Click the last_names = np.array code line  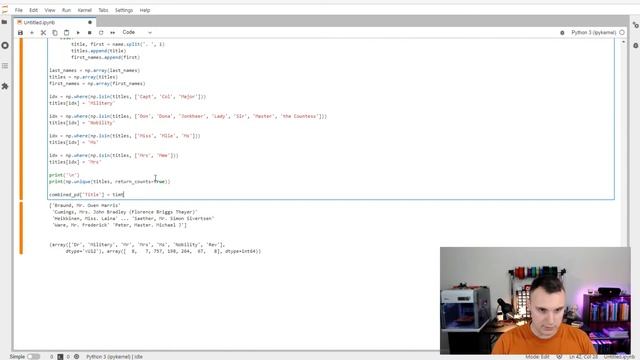(x=94, y=71)
